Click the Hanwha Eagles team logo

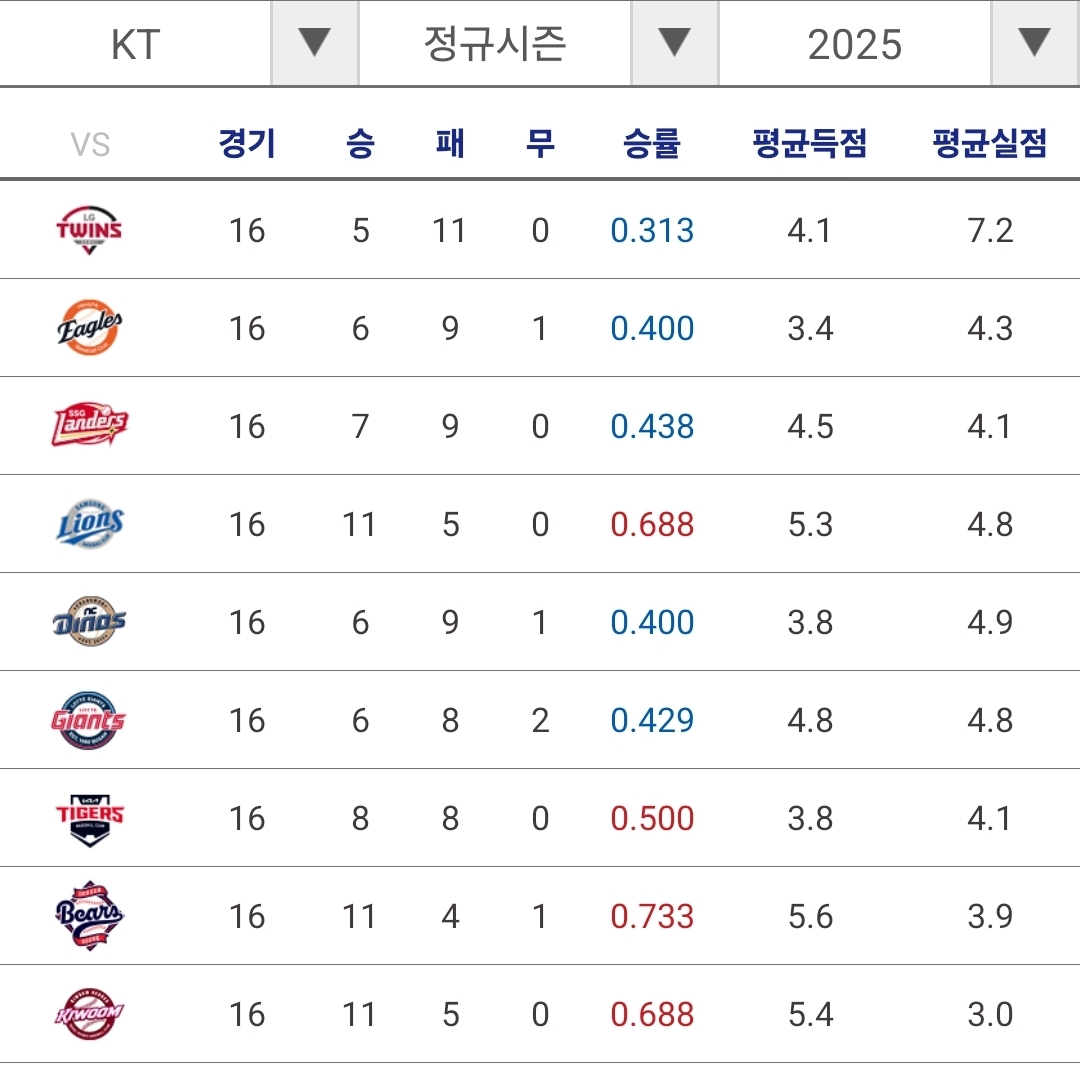[90, 328]
